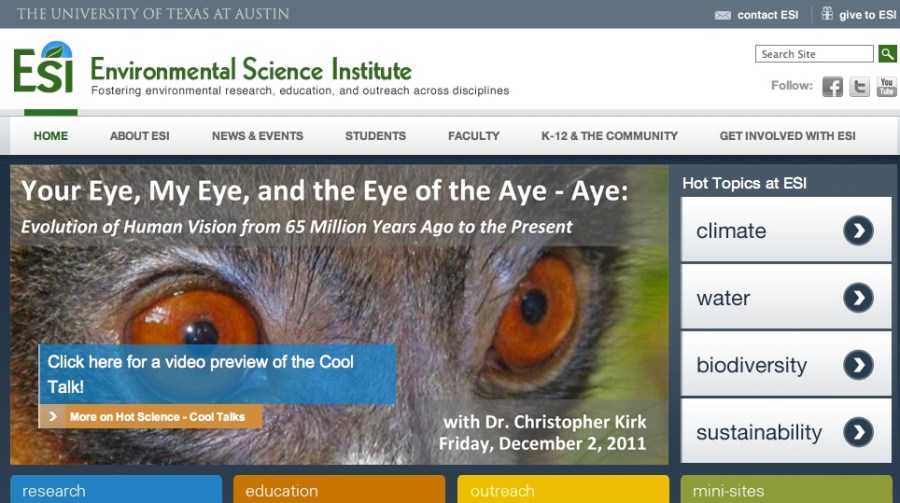Expand the sustainability hot topic arrow
Screen dimensions: 900x503
click(x=858, y=432)
